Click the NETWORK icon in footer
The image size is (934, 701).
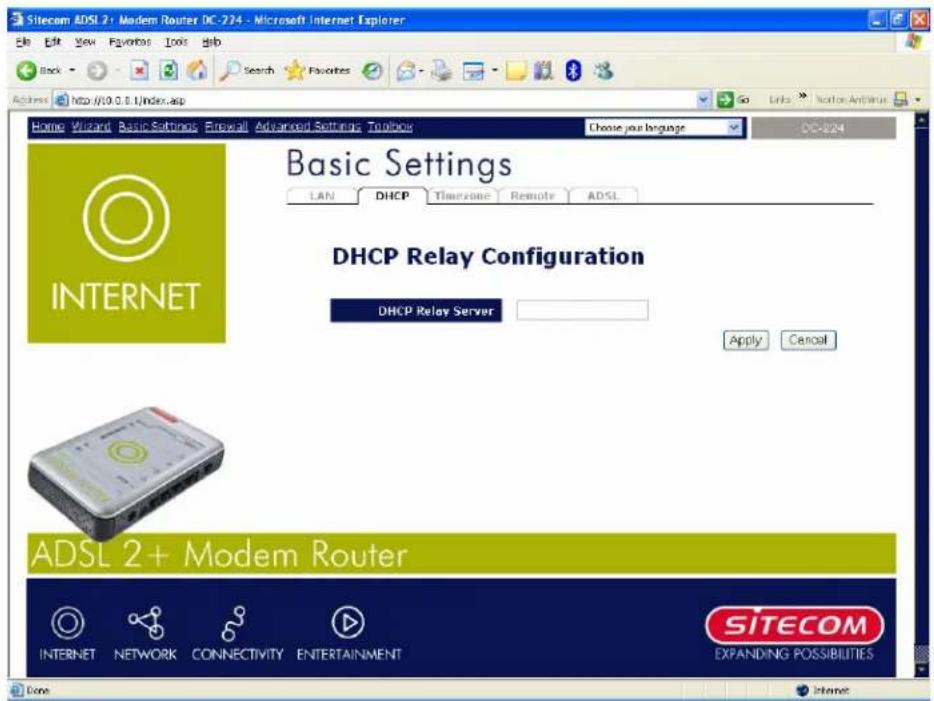pyautogui.click(x=146, y=623)
